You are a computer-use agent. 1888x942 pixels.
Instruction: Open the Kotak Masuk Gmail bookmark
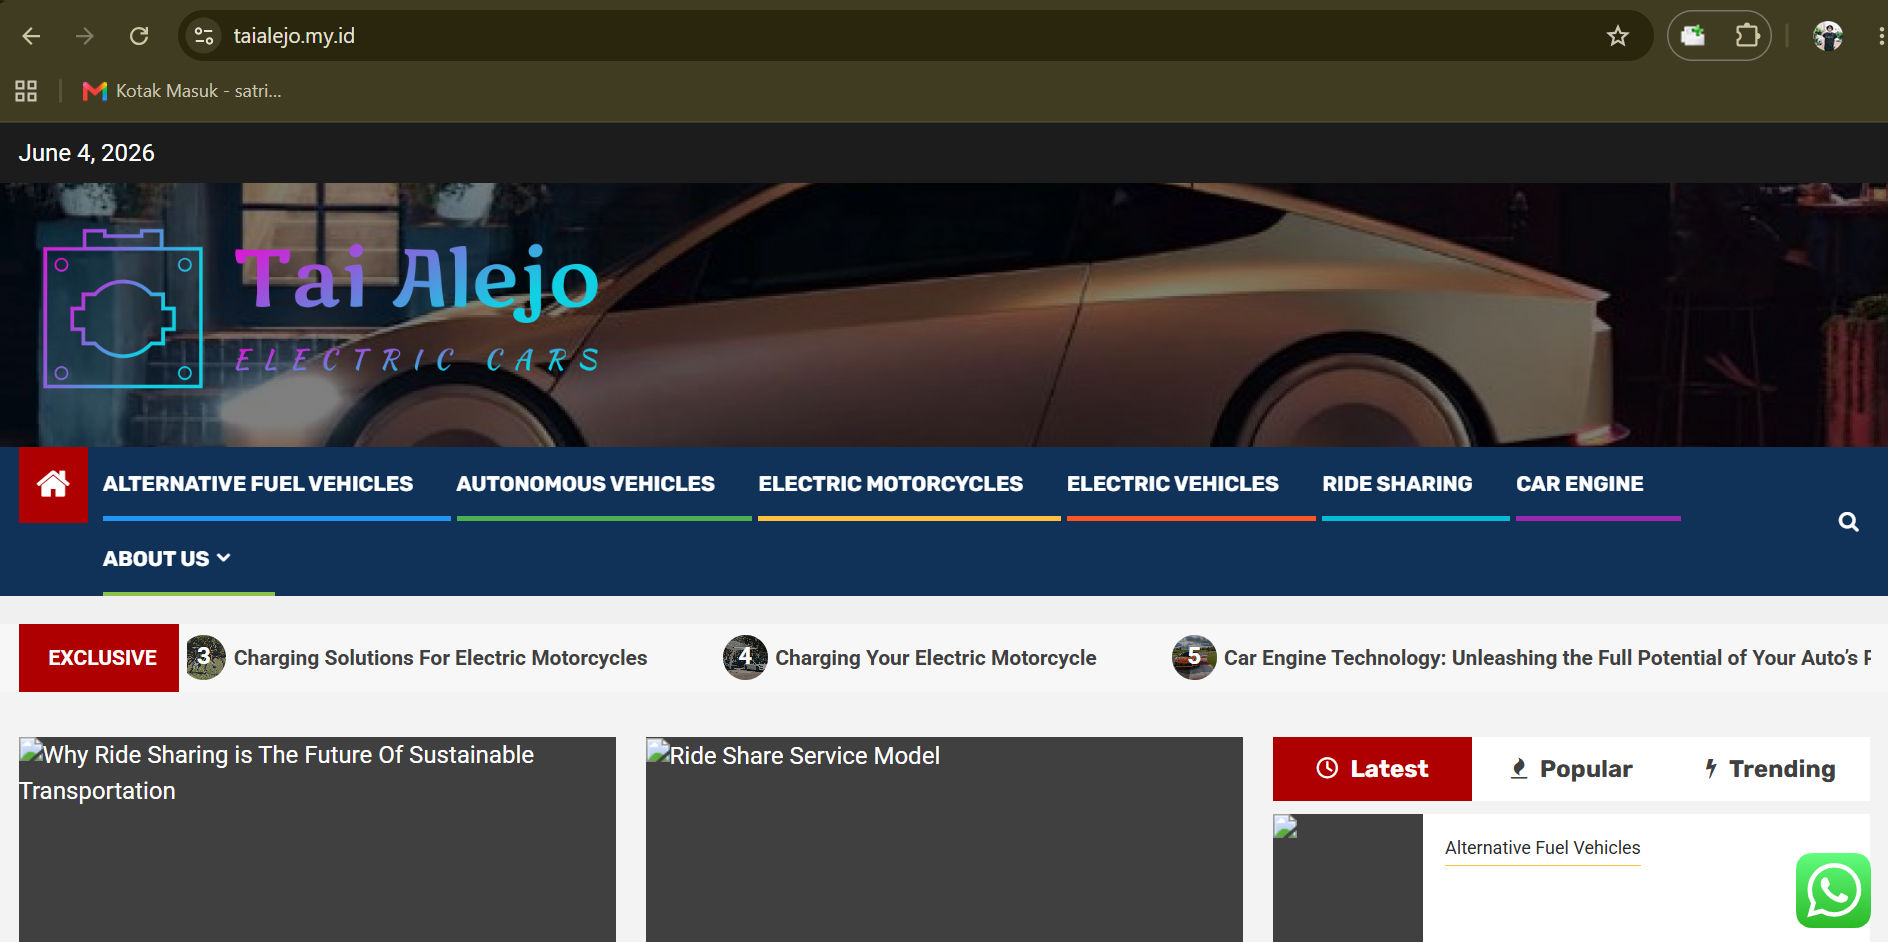182,91
